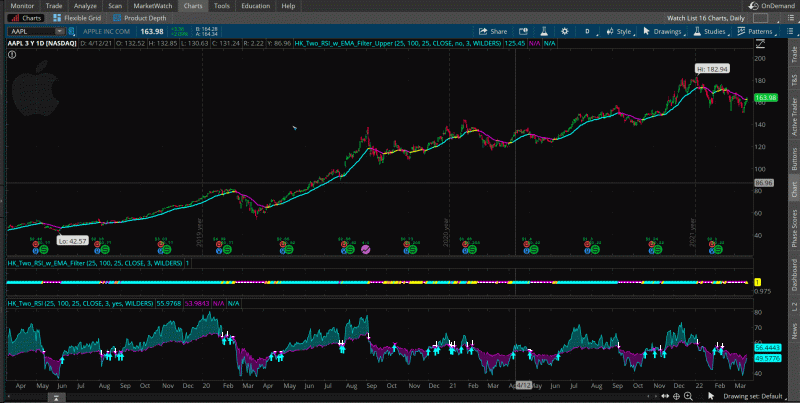Open the Dashboard sidebar tab
This screenshot has width=800, height=403.
[x=794, y=274]
